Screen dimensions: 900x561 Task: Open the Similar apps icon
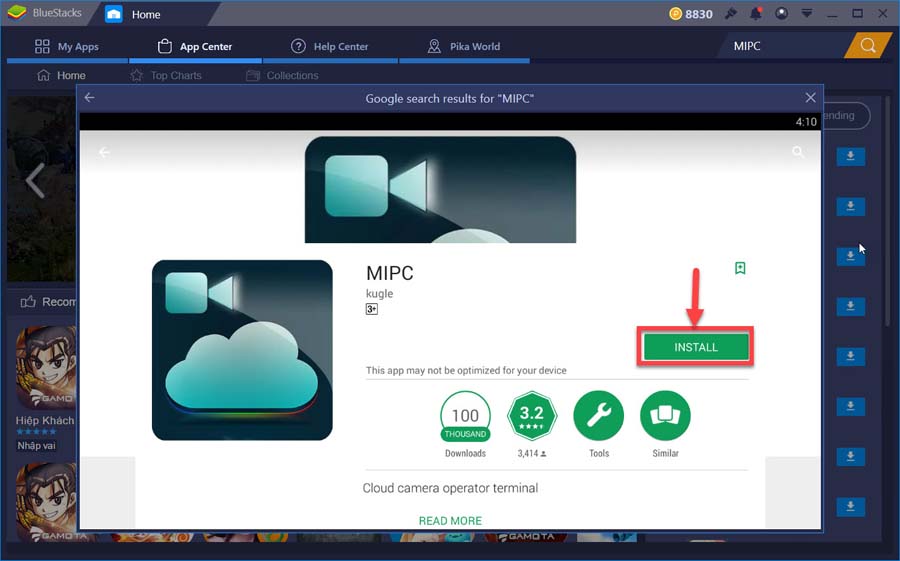click(x=665, y=416)
